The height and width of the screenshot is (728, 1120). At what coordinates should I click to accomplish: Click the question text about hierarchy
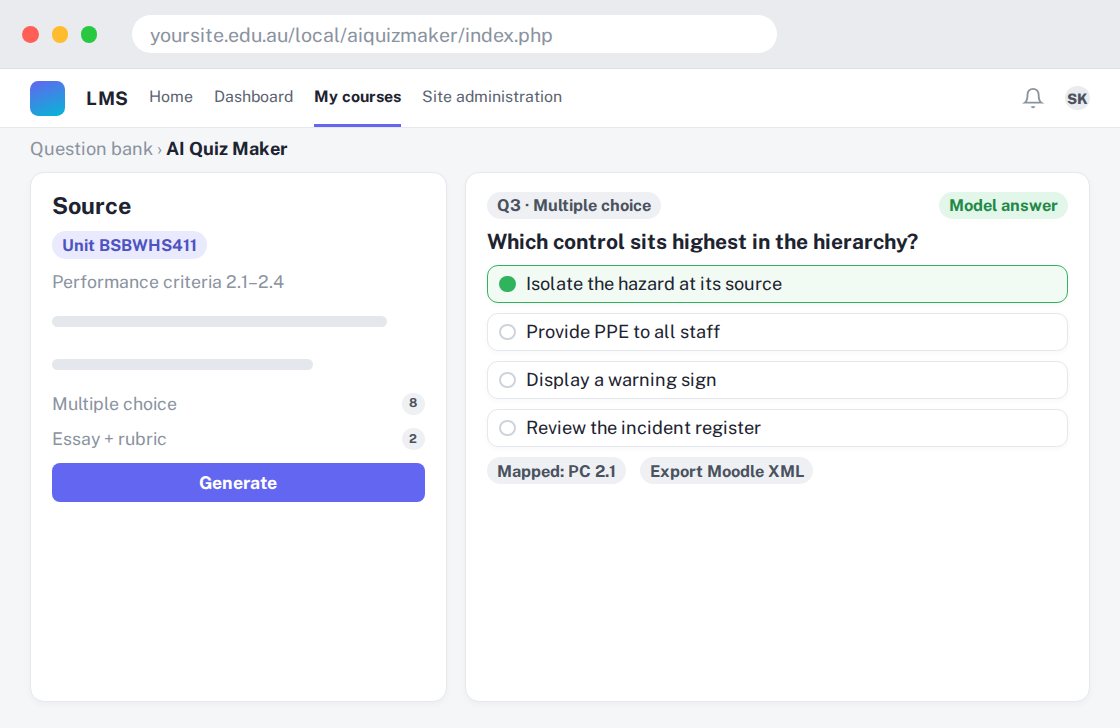click(x=702, y=242)
